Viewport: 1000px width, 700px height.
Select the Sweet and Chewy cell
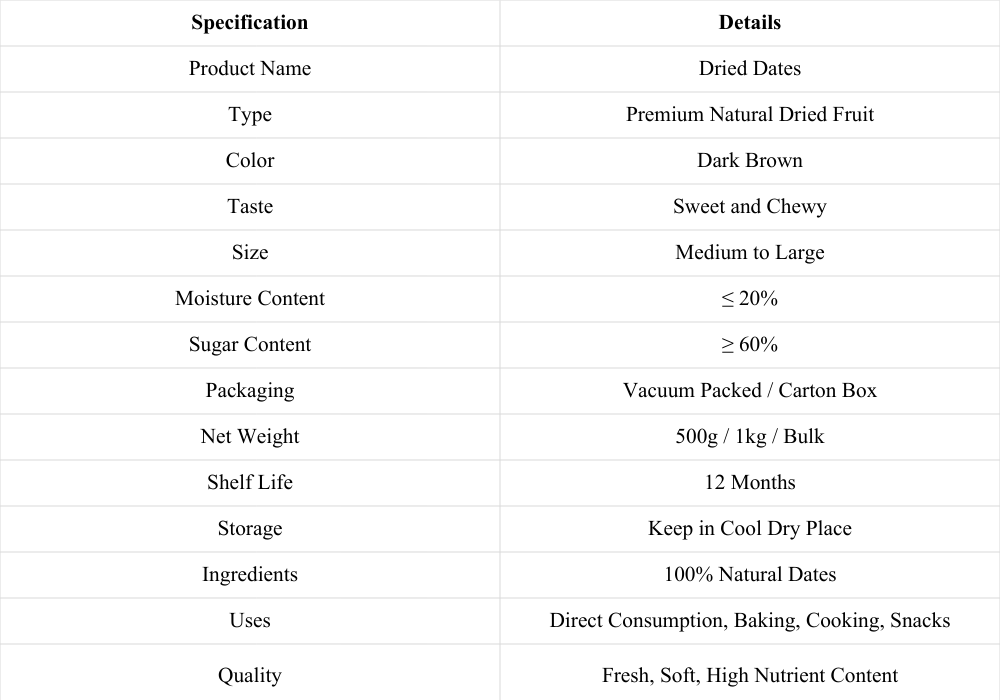click(749, 206)
